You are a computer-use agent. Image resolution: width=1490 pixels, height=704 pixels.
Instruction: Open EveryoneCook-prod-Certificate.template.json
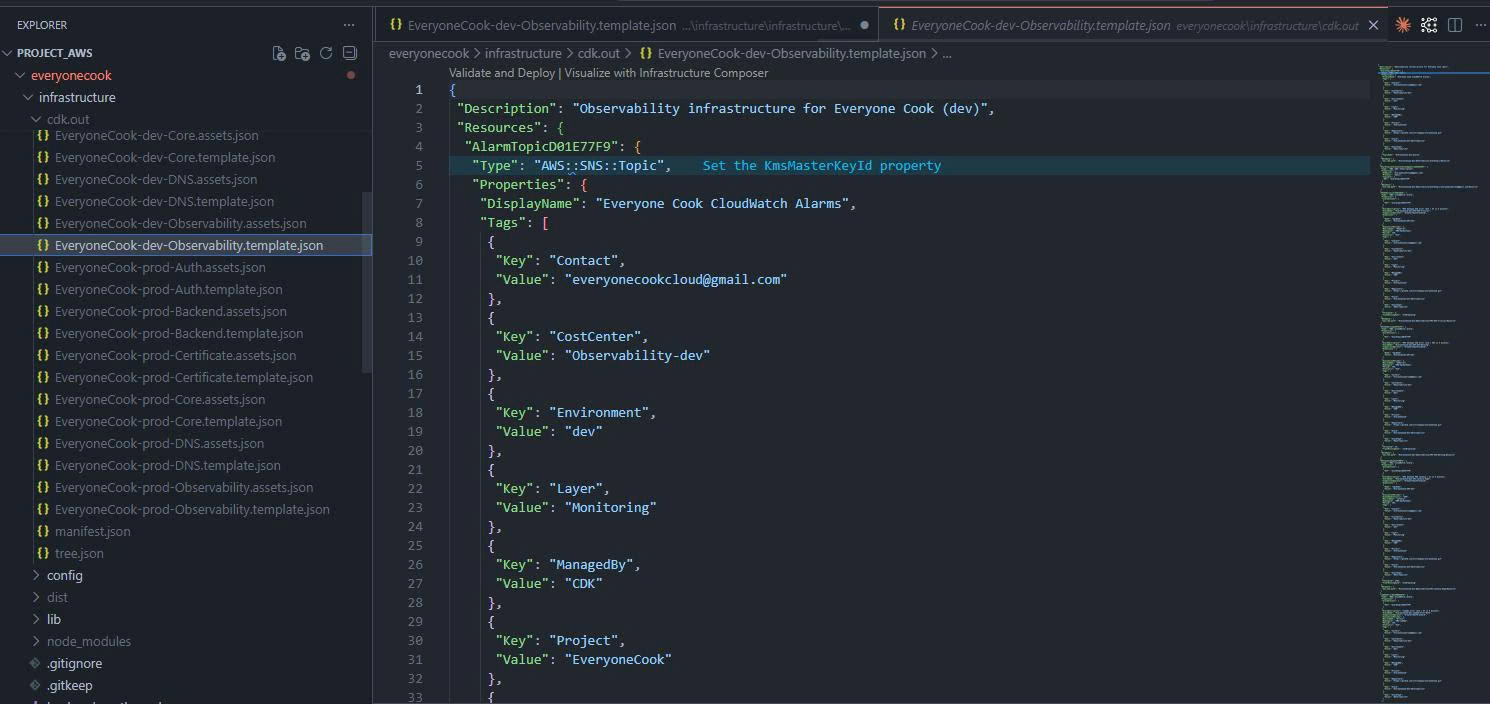tap(184, 377)
